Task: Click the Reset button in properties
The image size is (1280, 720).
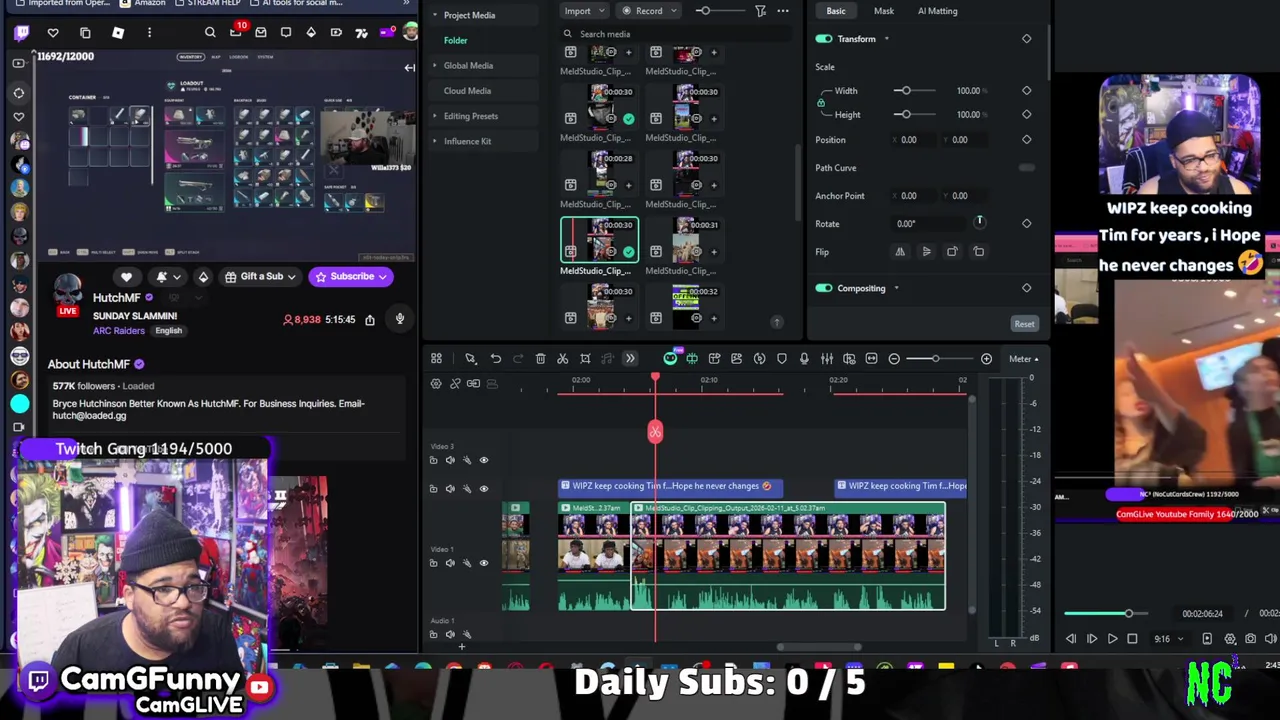Action: click(1024, 324)
